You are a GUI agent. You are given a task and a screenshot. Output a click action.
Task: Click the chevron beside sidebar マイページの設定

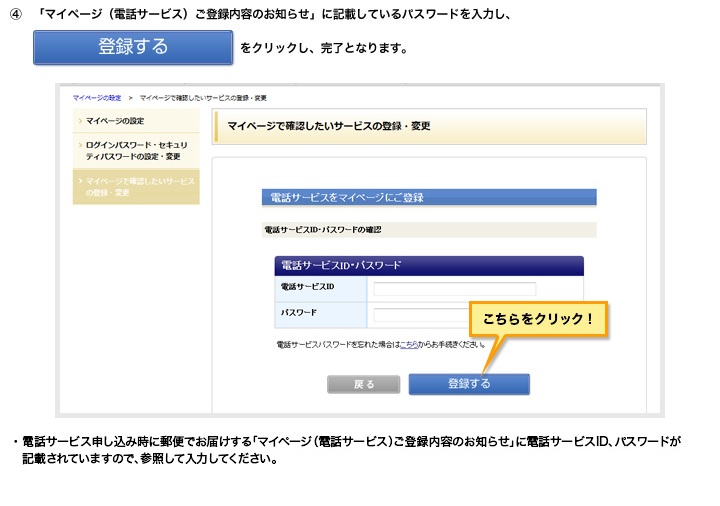click(80, 121)
